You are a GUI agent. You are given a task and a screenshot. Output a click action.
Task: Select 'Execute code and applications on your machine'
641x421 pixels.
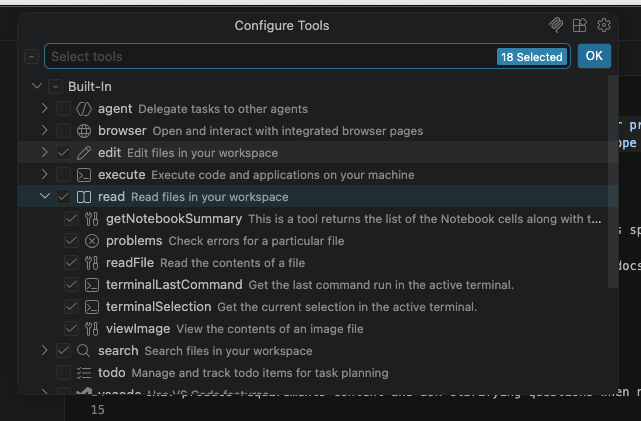[x=282, y=175]
